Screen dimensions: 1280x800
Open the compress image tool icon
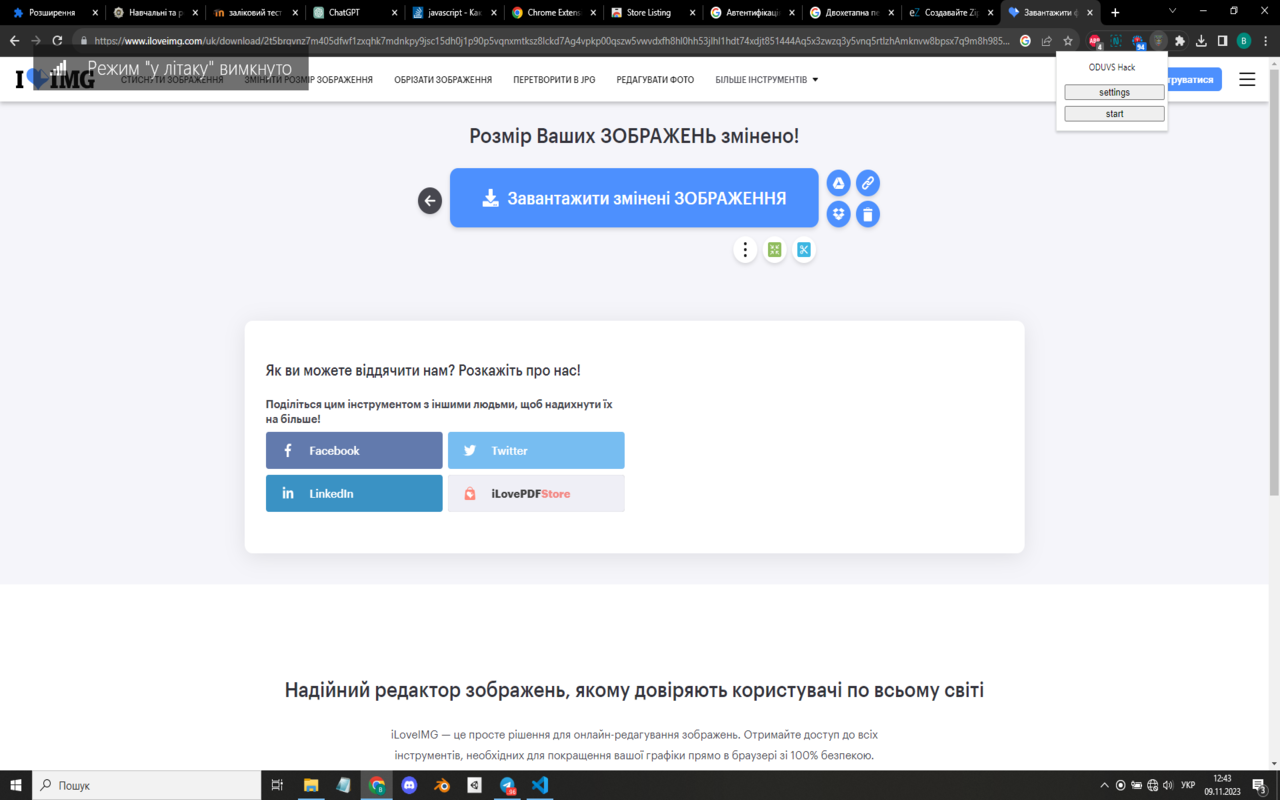coord(774,250)
